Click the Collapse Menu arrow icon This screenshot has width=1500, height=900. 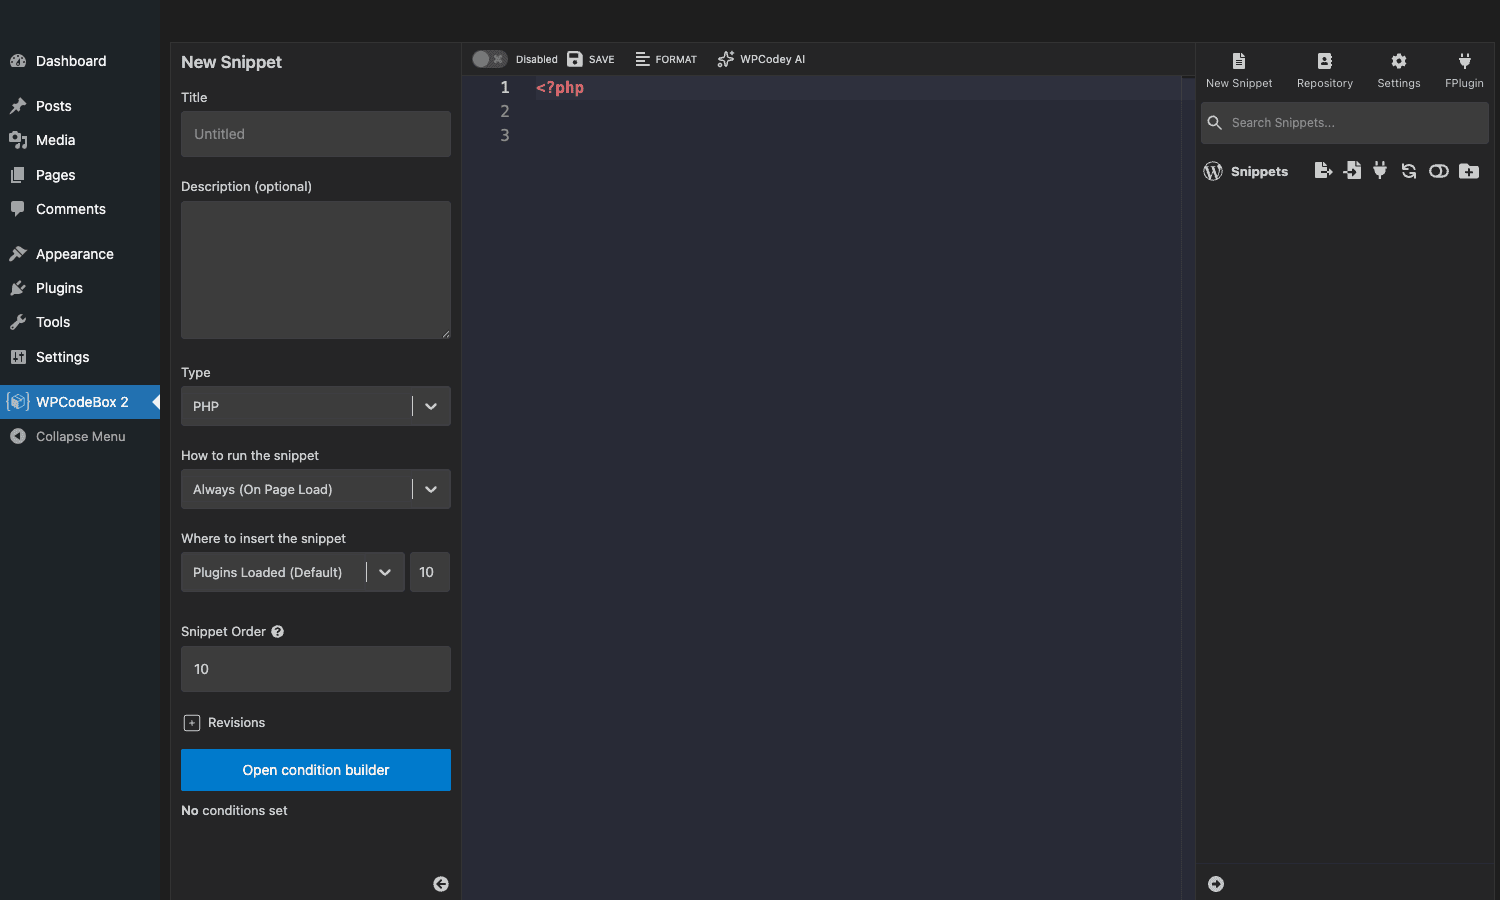pos(18,436)
